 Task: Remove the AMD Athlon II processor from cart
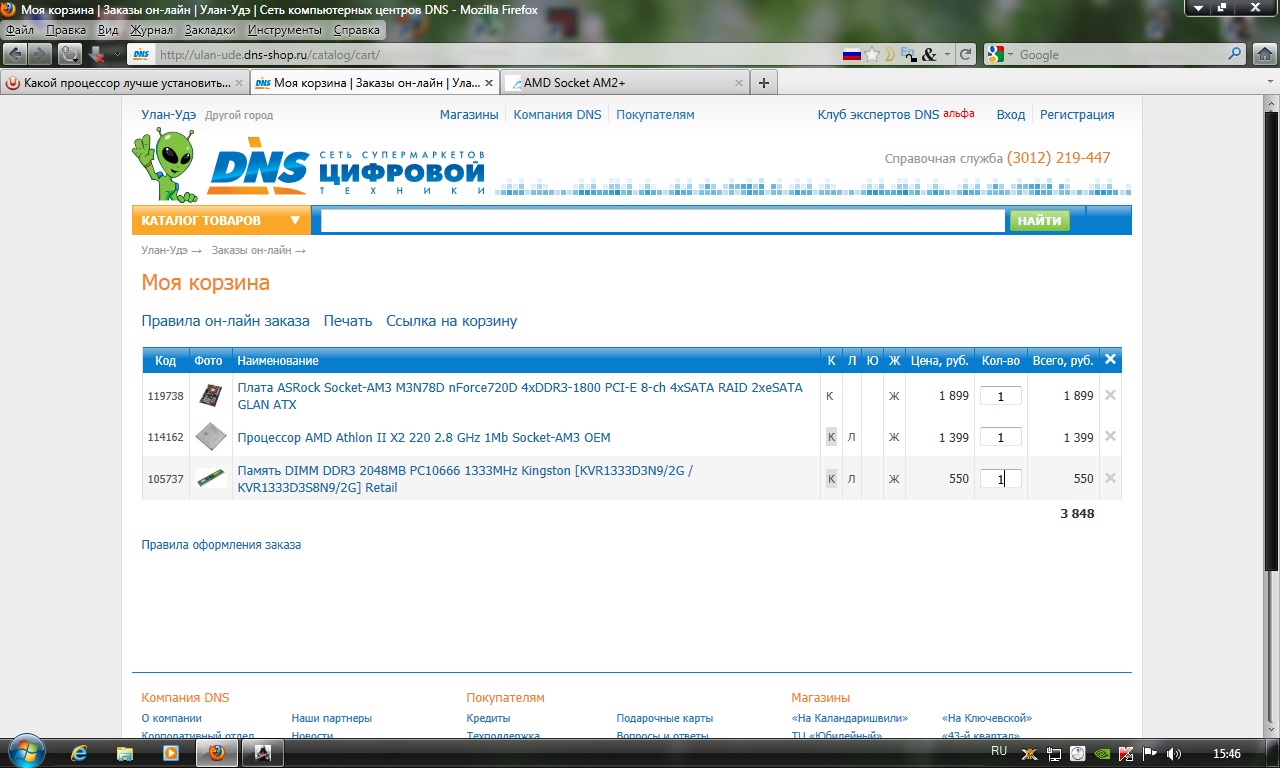[1110, 437]
